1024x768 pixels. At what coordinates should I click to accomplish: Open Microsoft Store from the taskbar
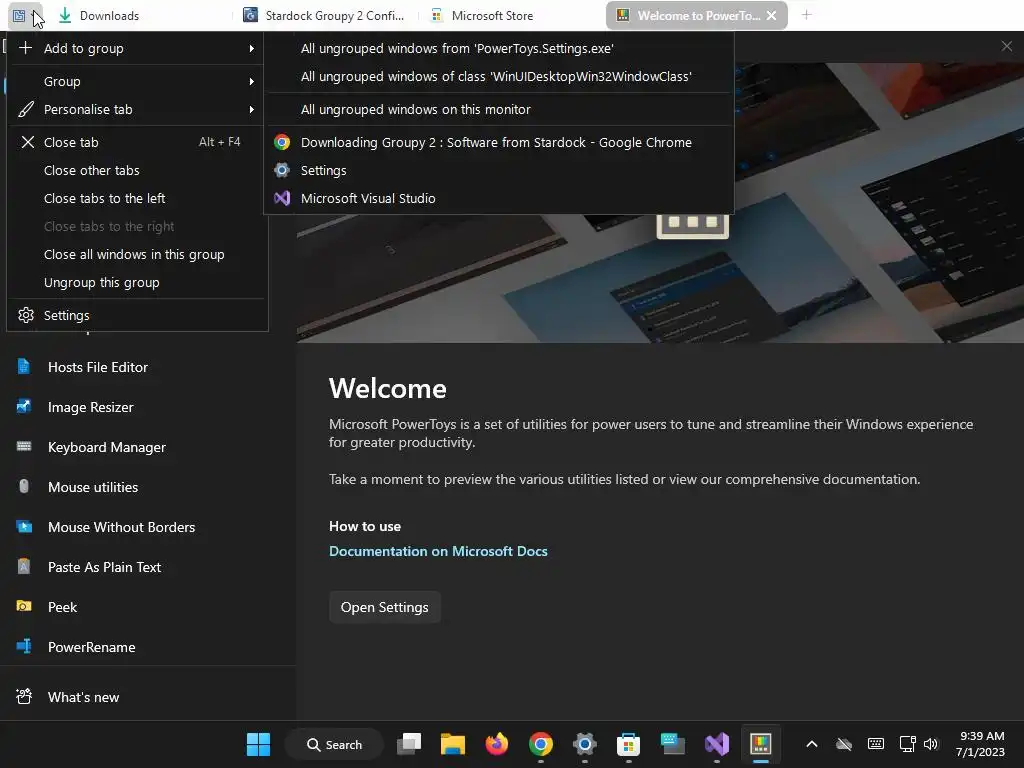[628, 744]
